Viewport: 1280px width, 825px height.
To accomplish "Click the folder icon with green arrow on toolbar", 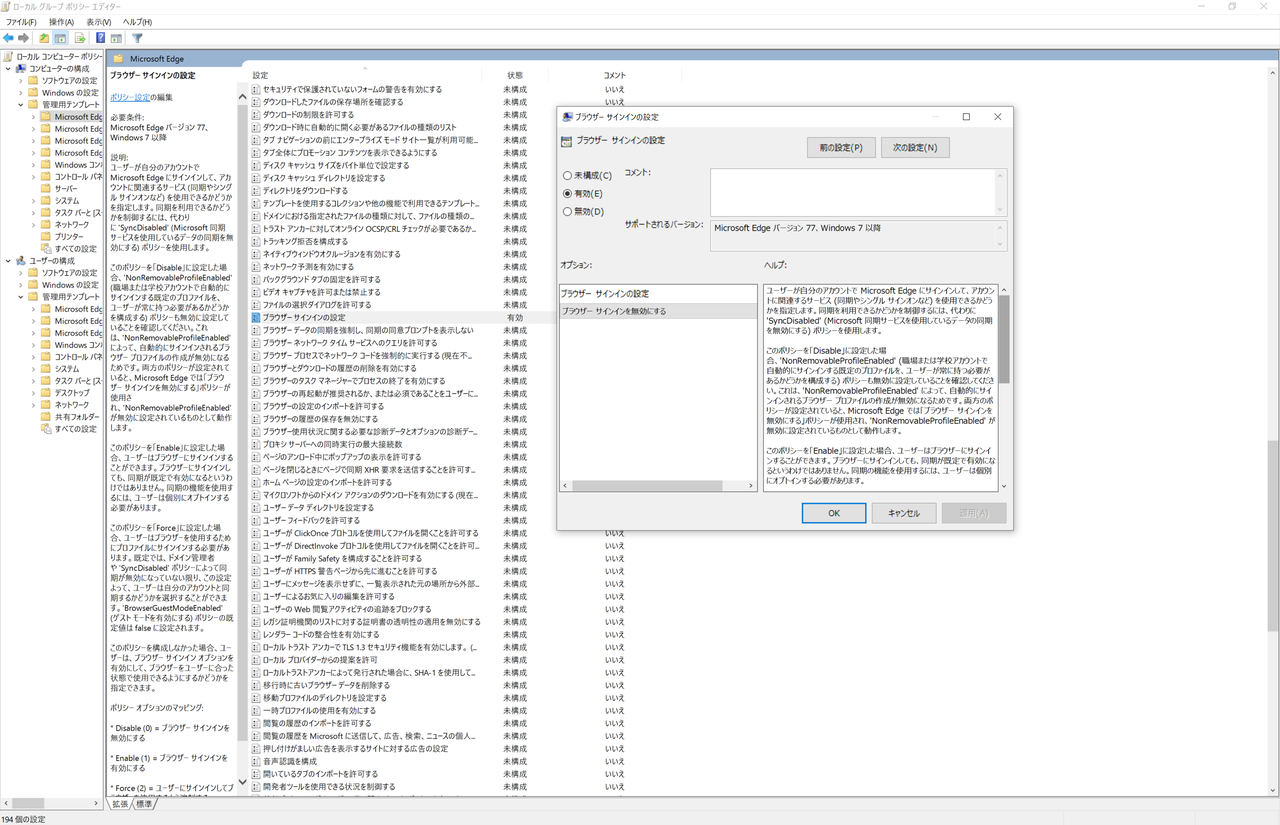I will (43, 37).
